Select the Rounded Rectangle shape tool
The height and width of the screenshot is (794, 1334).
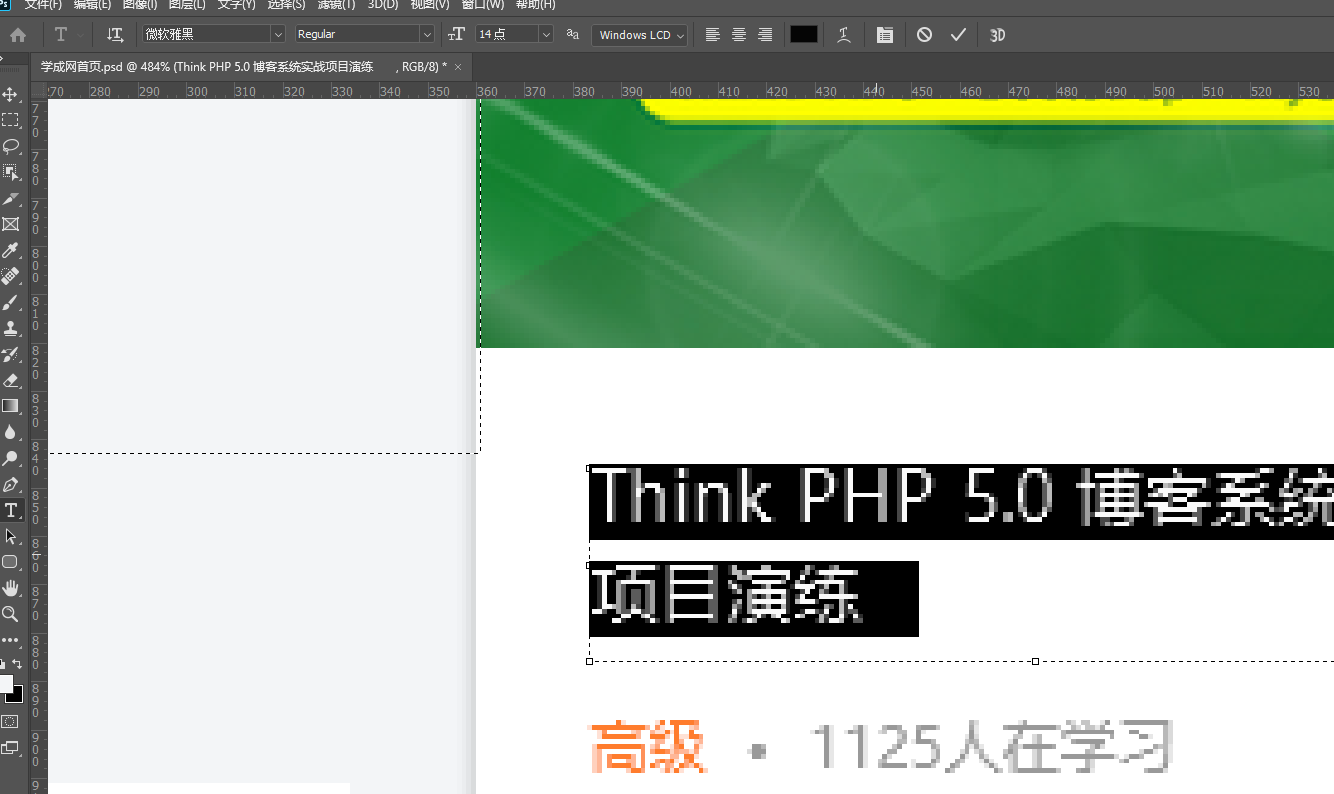(x=10, y=562)
